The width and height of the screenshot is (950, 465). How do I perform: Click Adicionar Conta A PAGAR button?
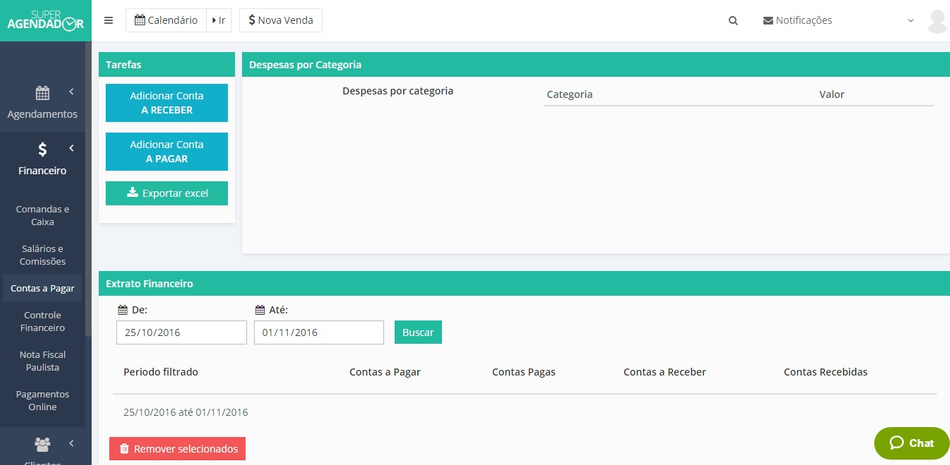pos(166,152)
